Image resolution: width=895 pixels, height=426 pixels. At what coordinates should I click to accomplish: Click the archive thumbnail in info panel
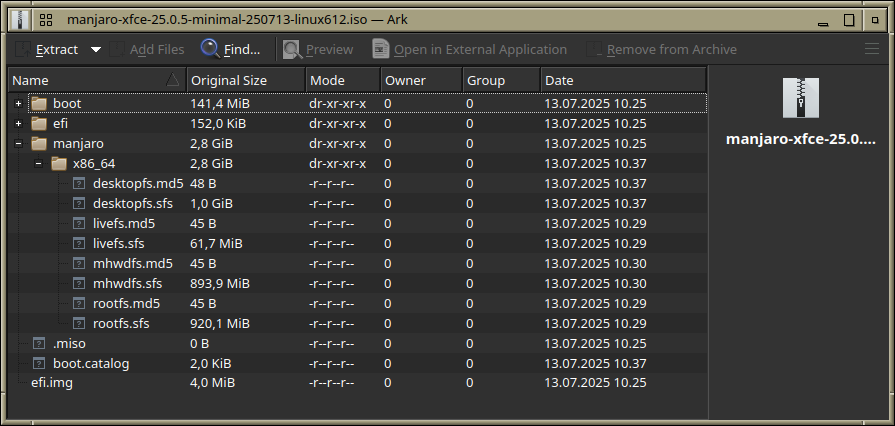800,98
